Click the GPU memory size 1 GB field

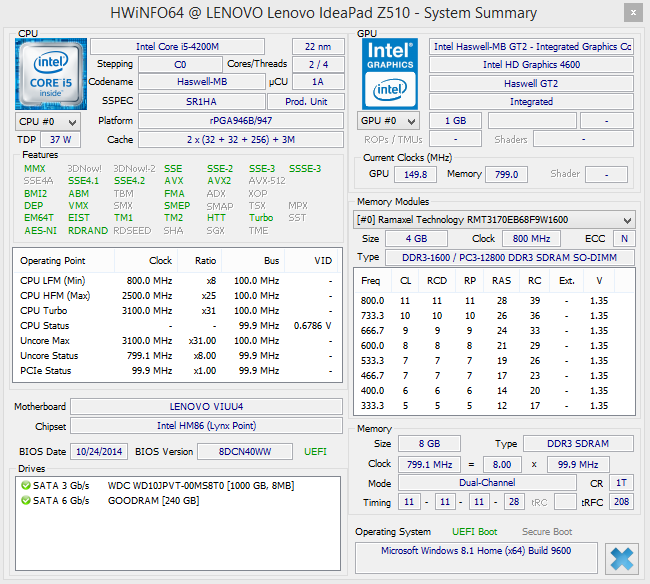pyautogui.click(x=456, y=121)
